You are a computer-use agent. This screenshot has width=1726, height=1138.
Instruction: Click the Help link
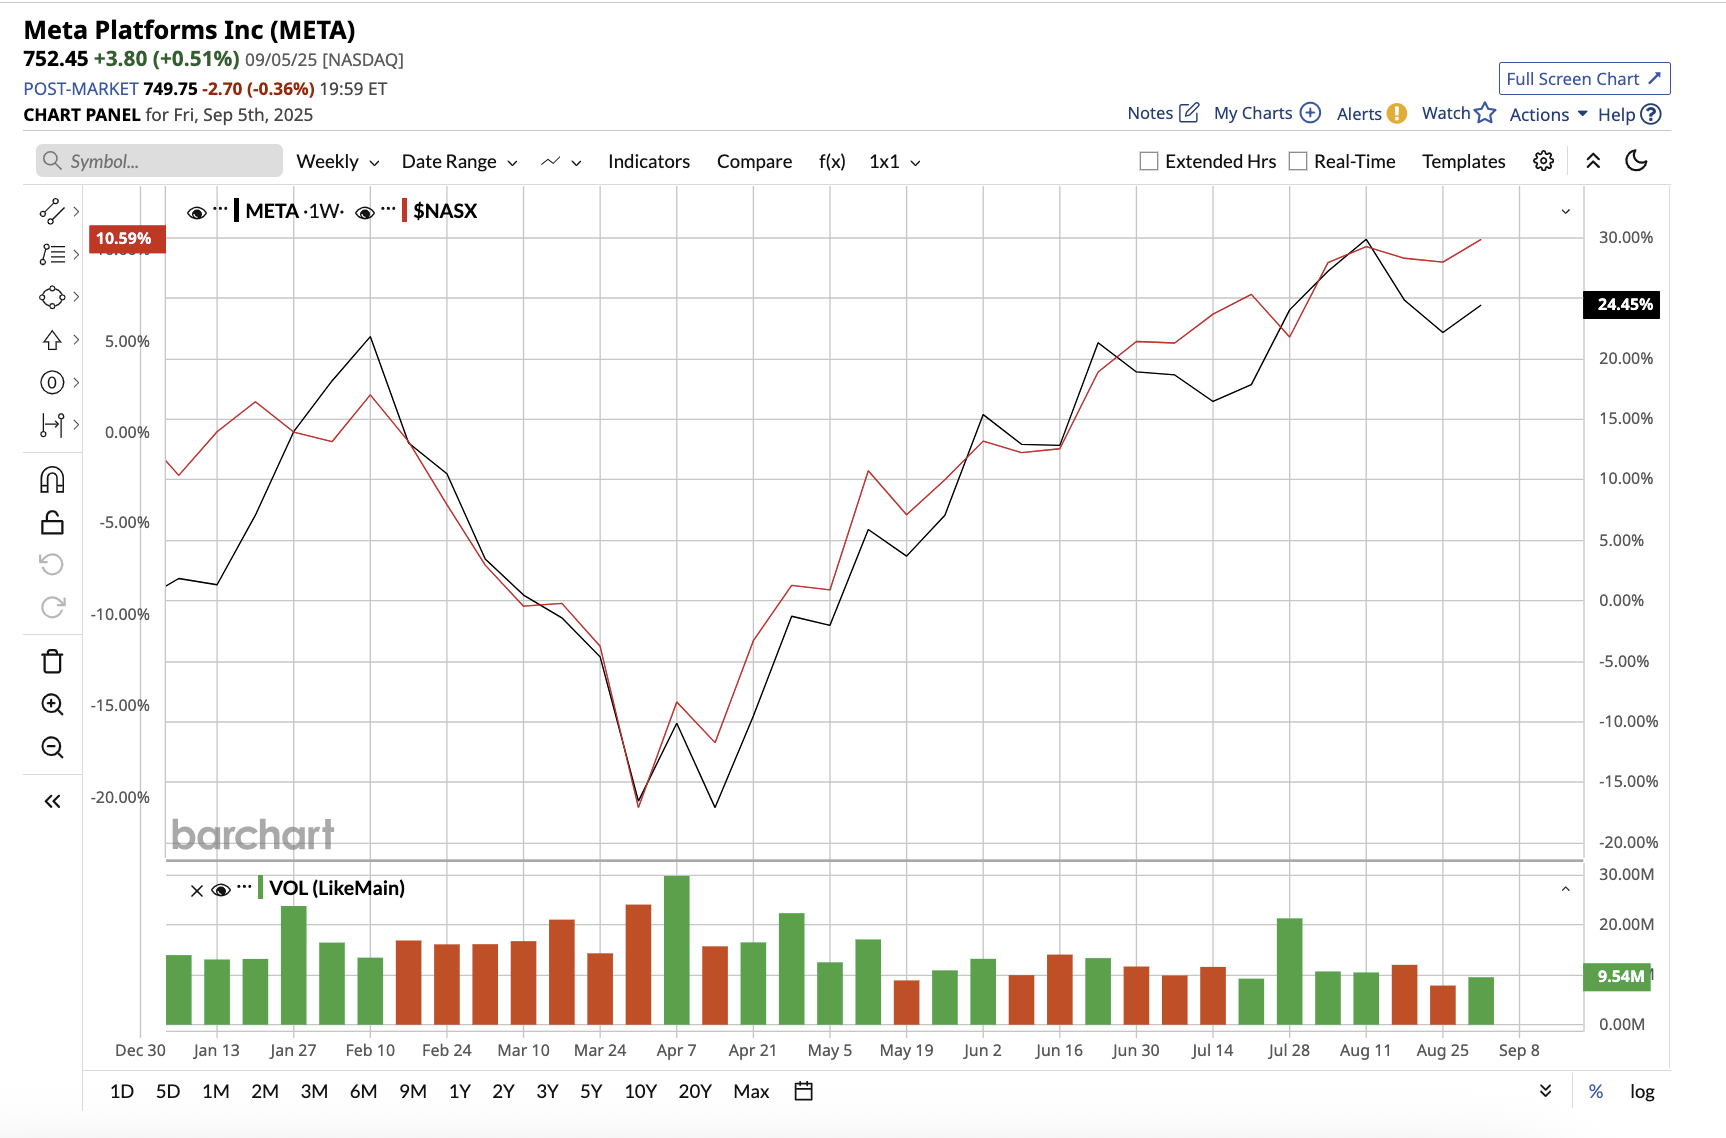coord(1616,114)
